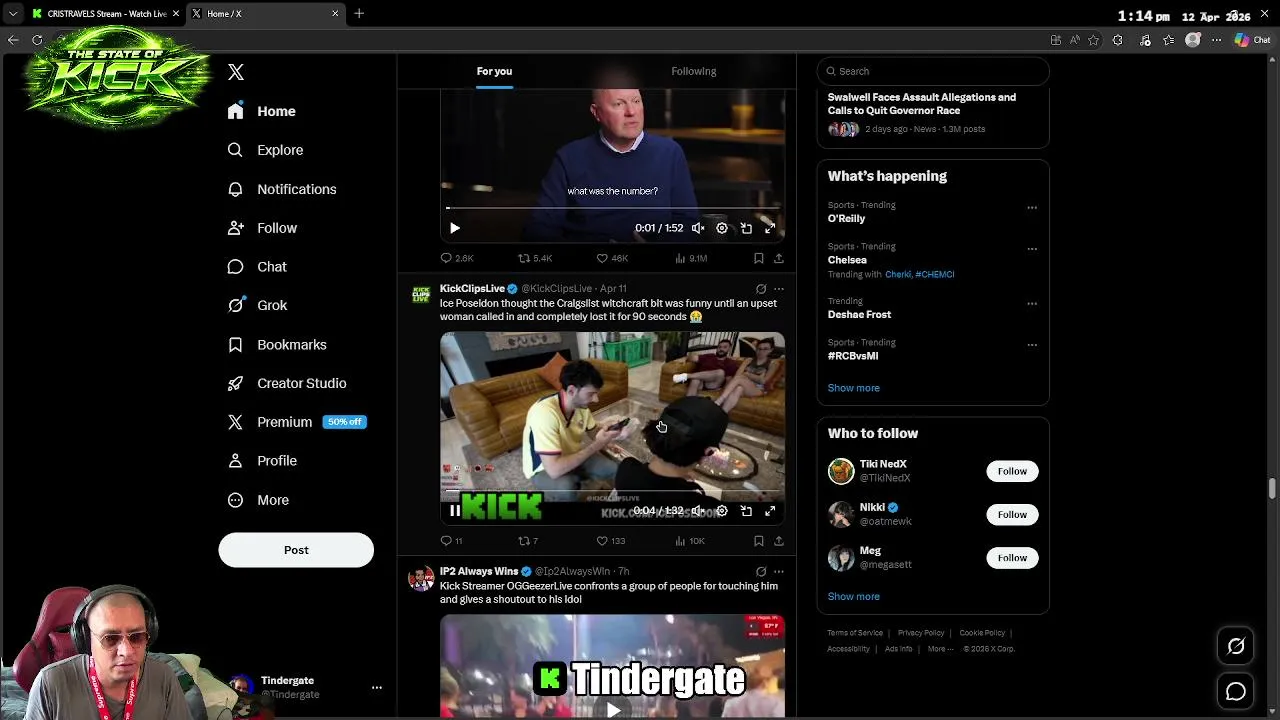Click the top video progress bar
Screen dimensions: 1280x720
tap(613, 208)
